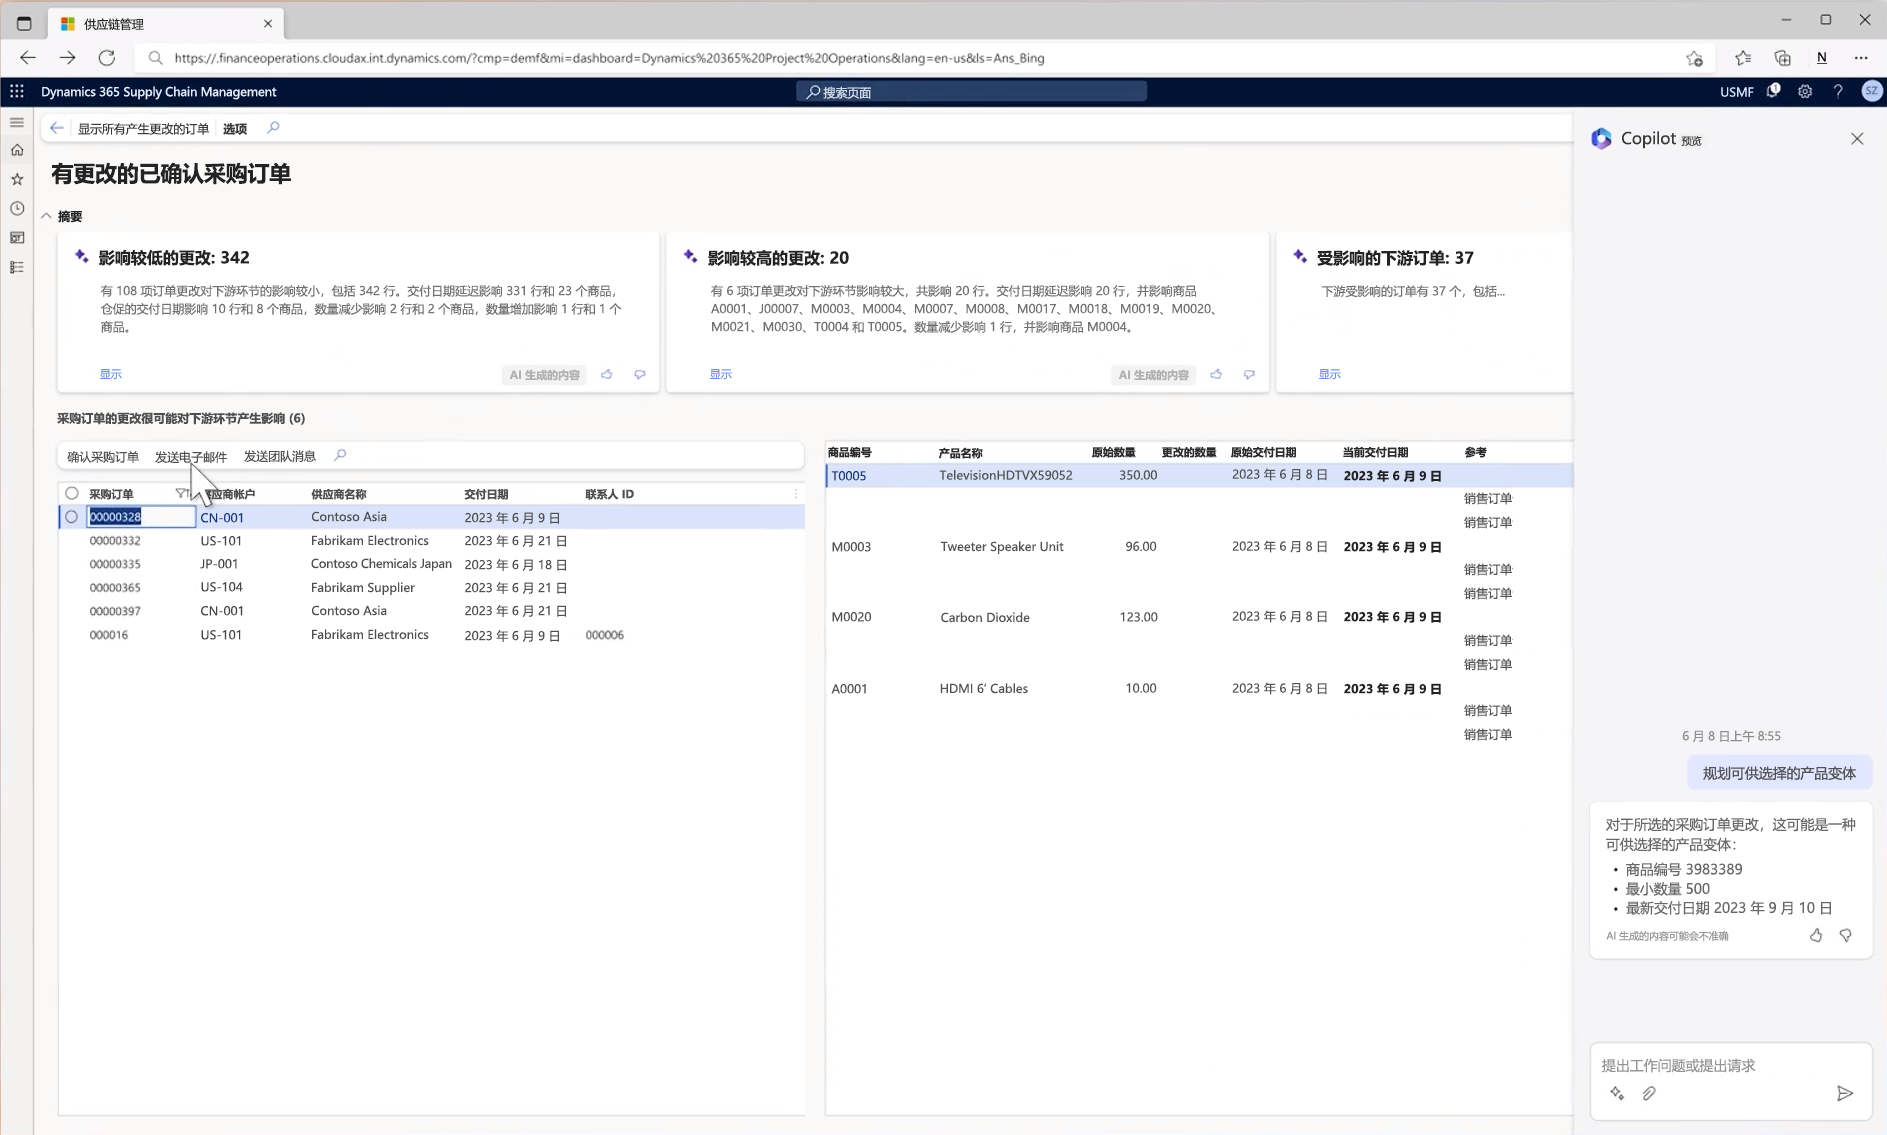
Task: Click the page back arrow icon
Action: 57,128
